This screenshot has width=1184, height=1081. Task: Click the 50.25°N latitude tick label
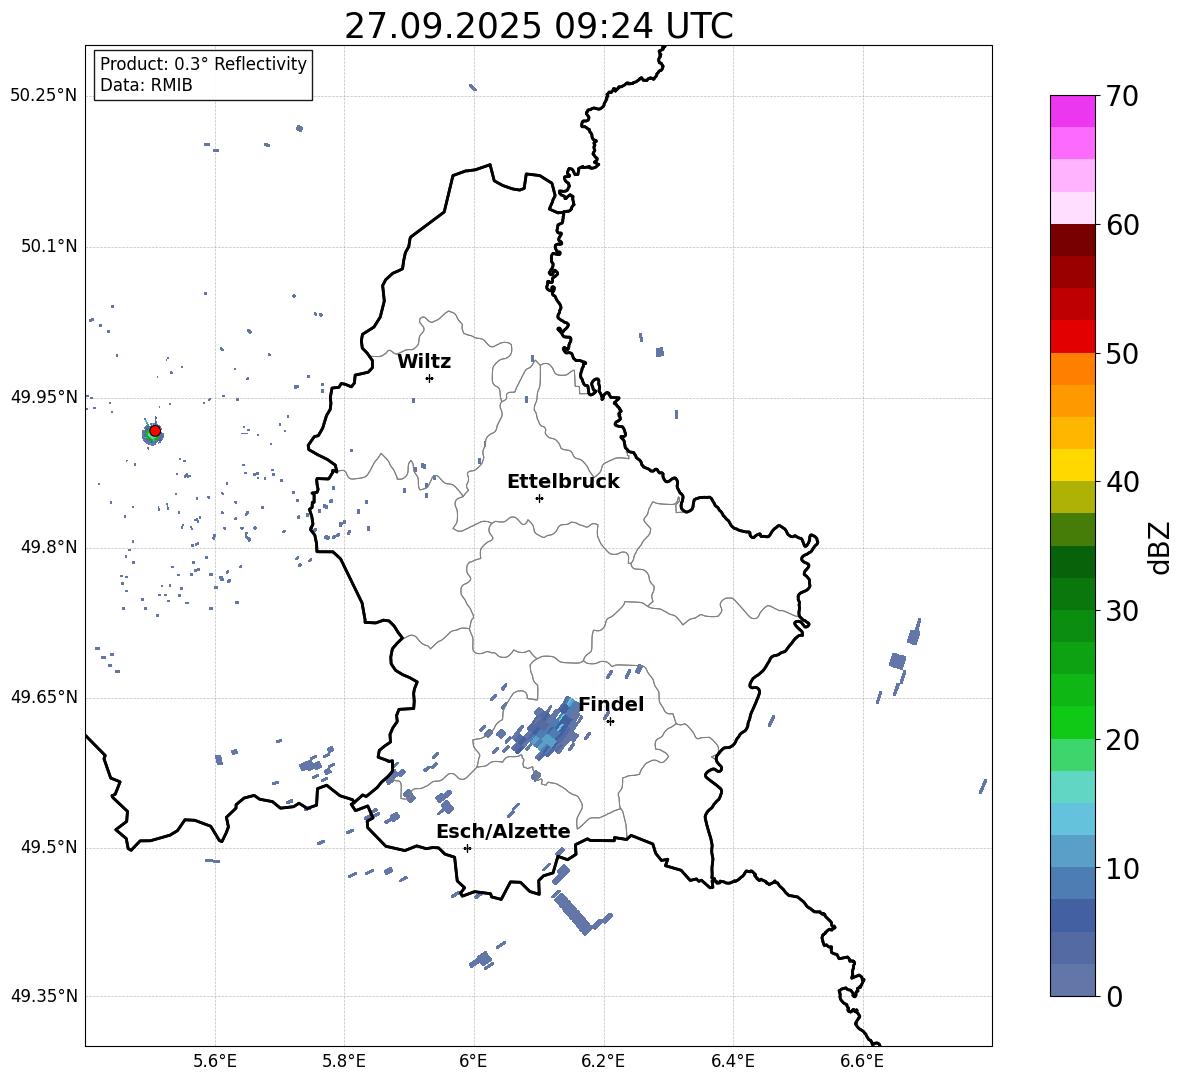click(x=44, y=96)
